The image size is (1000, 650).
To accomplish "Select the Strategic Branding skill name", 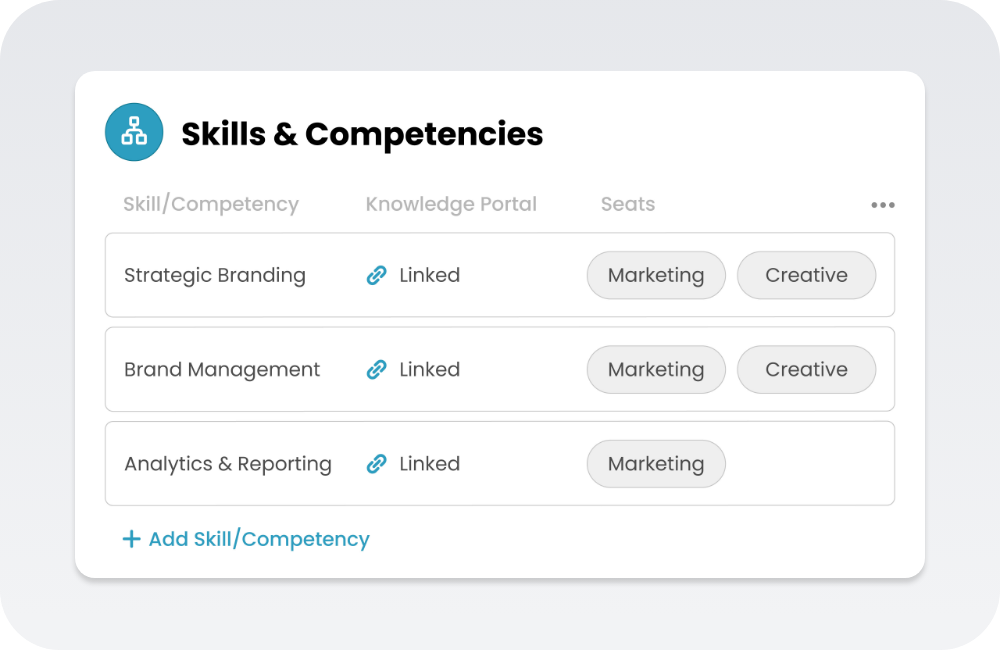I will pyautogui.click(x=215, y=276).
